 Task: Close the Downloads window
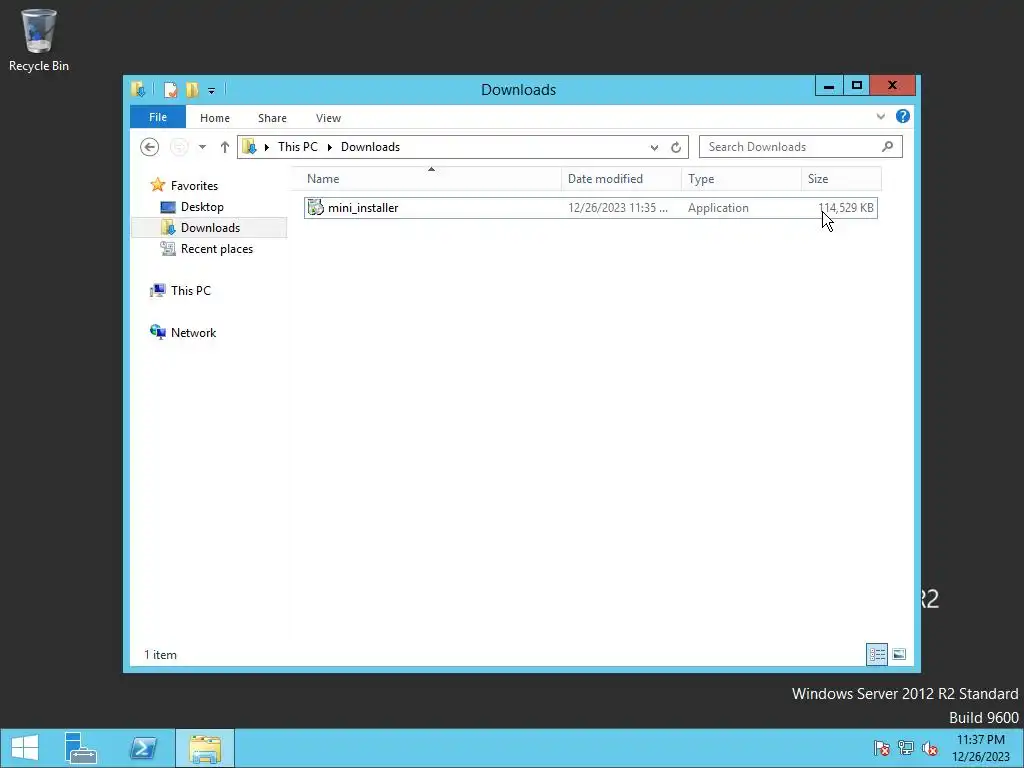point(893,86)
